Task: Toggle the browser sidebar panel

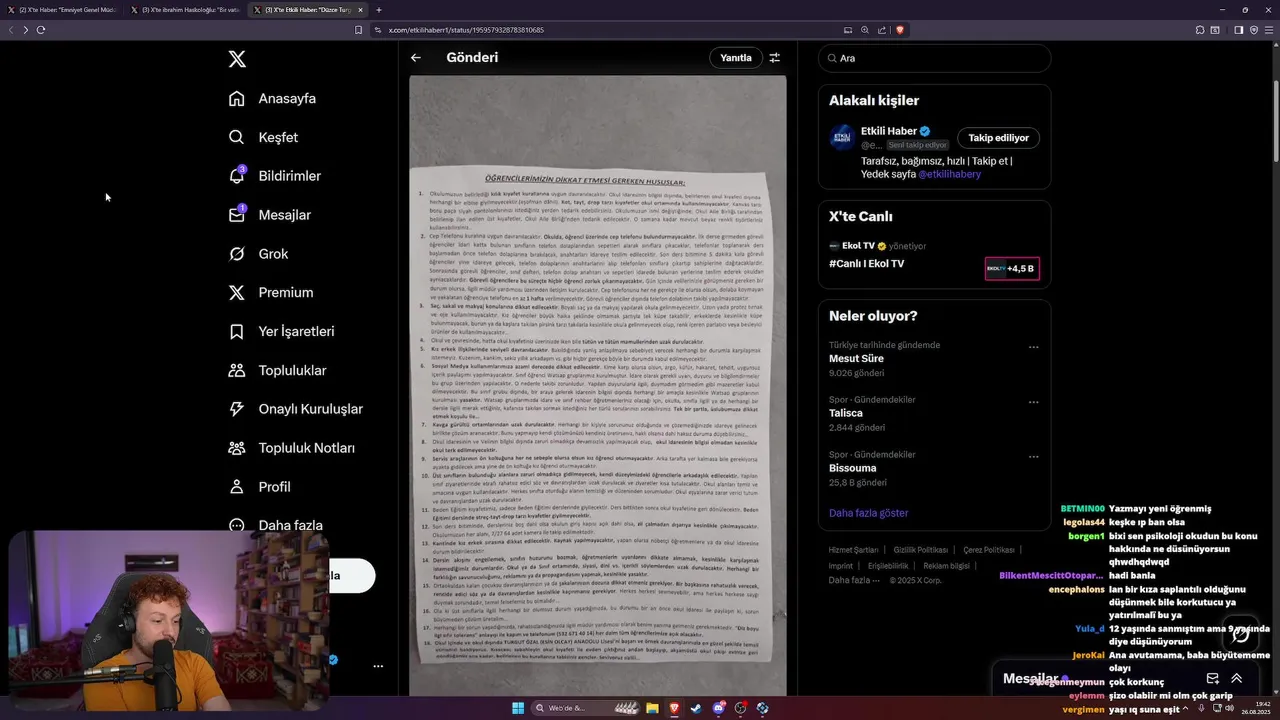Action: [1238, 30]
